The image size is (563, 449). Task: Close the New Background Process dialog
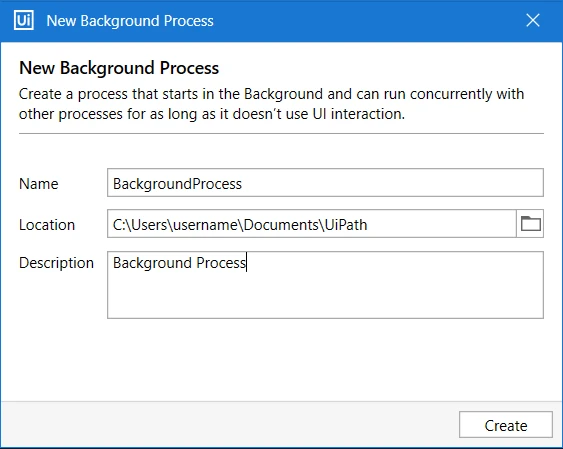[533, 20]
